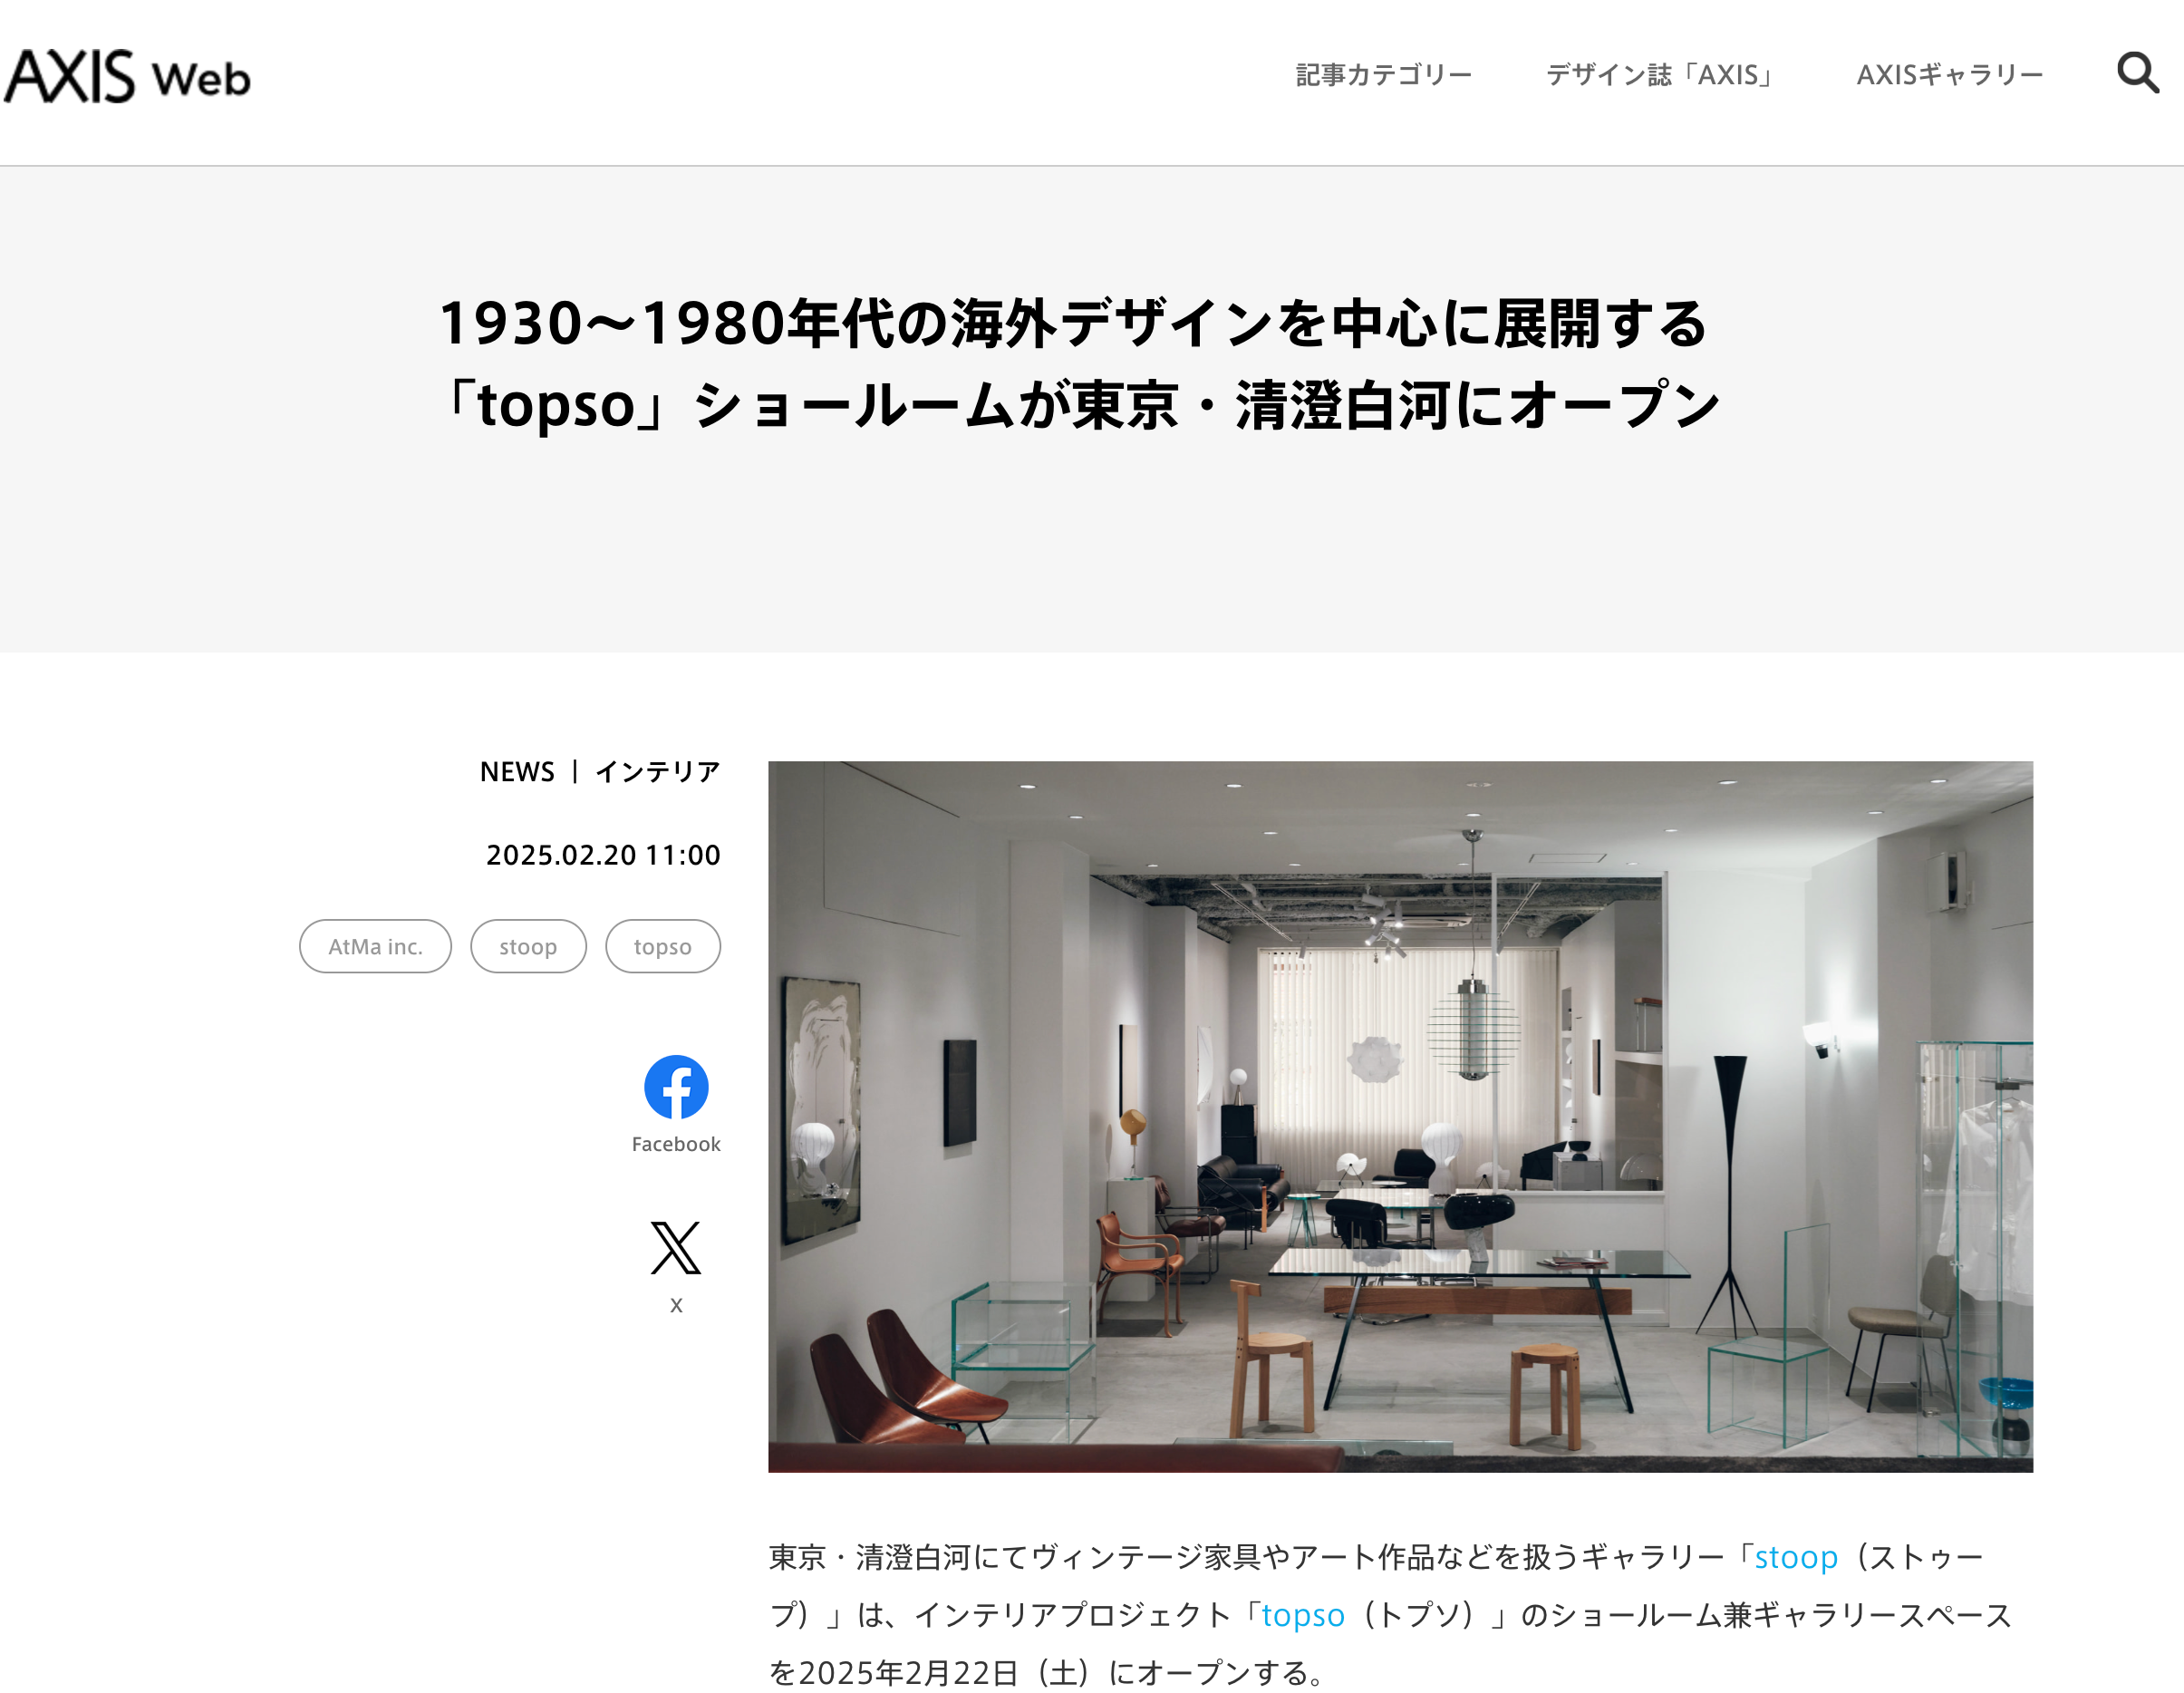Open the NEWS category link
The height and width of the screenshot is (1693, 2184).
pyautogui.click(x=517, y=772)
